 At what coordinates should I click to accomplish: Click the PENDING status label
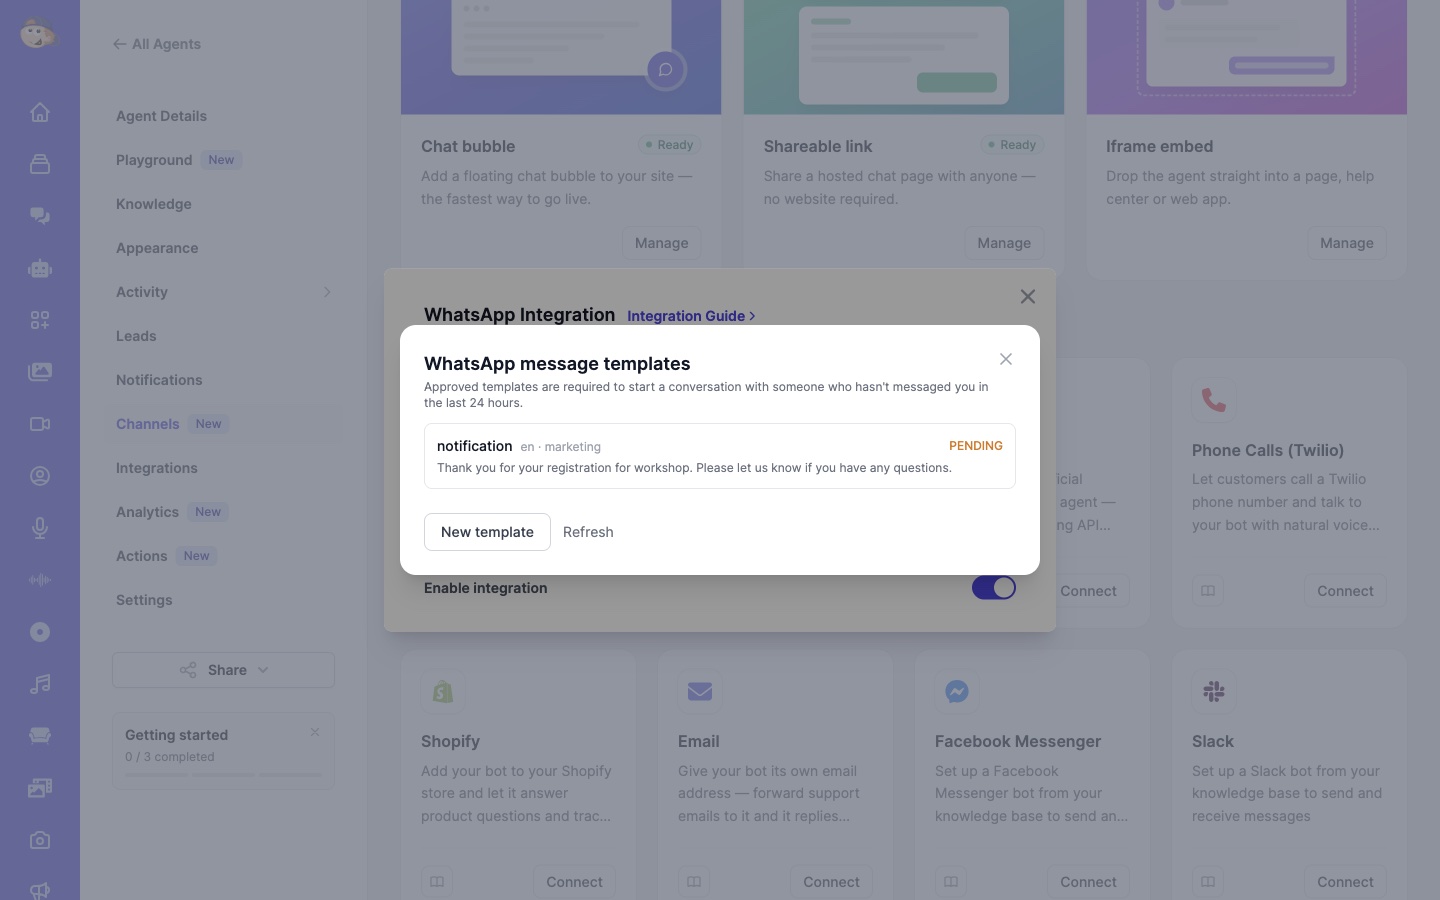976,446
